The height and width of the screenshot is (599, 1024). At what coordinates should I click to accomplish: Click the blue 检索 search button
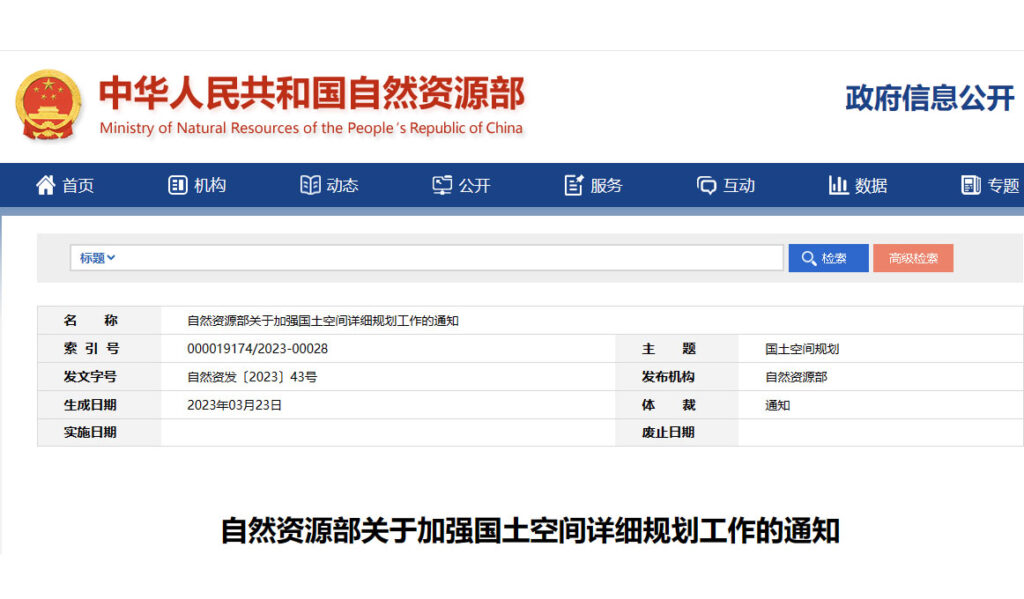(x=828, y=258)
